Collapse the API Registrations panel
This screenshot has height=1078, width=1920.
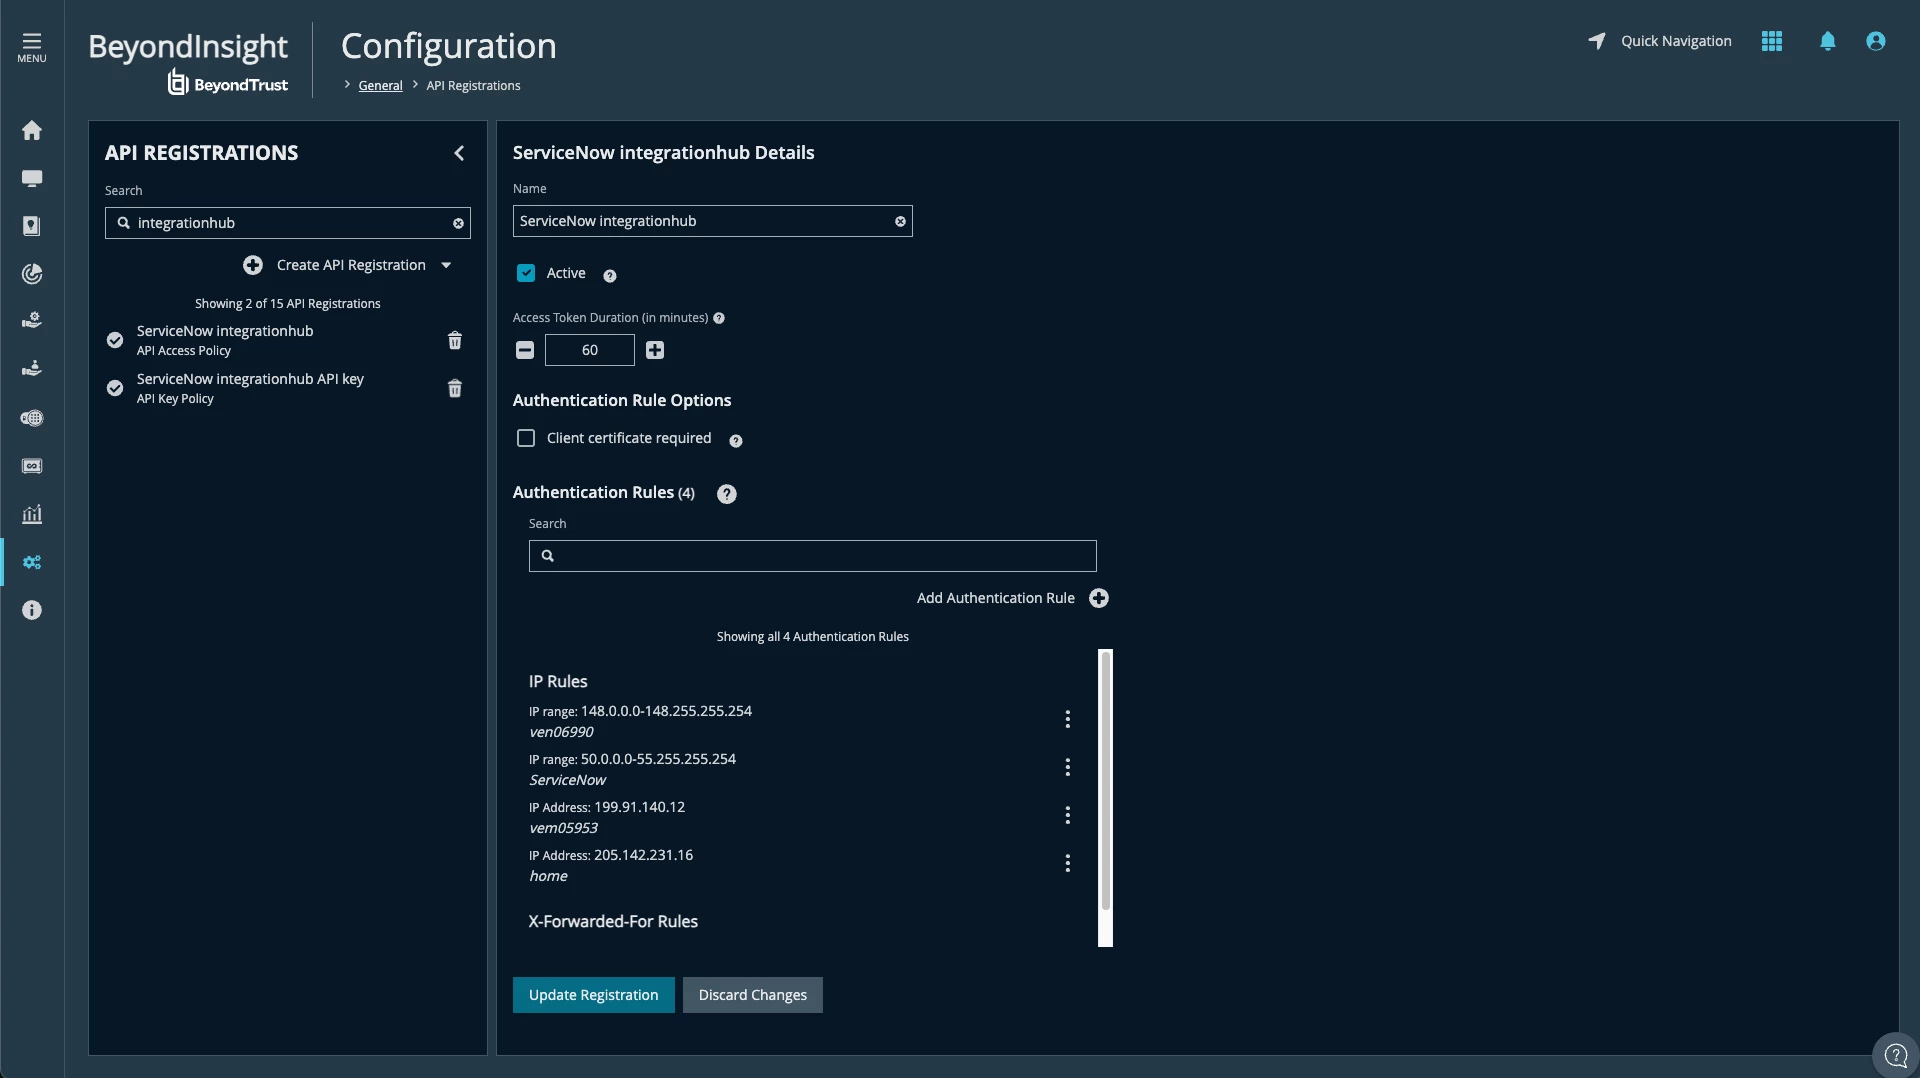coord(459,153)
